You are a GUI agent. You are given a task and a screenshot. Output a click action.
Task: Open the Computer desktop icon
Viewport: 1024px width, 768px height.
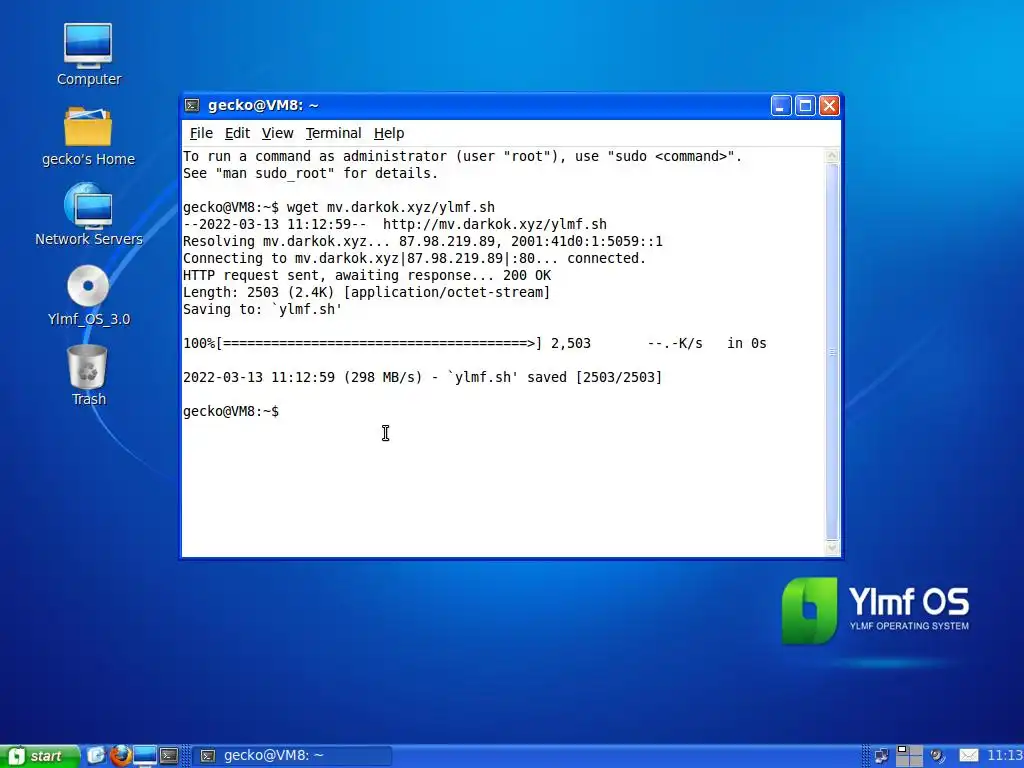pos(88,55)
